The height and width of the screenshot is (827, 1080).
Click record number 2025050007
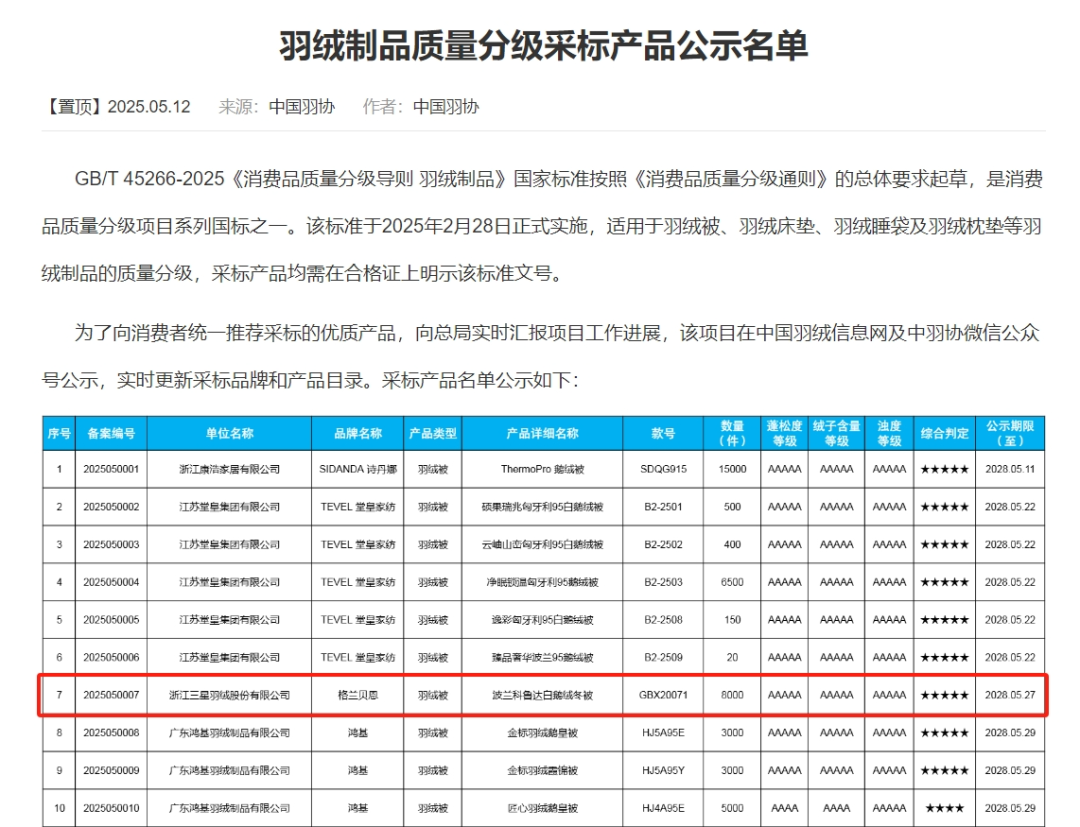click(x=111, y=695)
